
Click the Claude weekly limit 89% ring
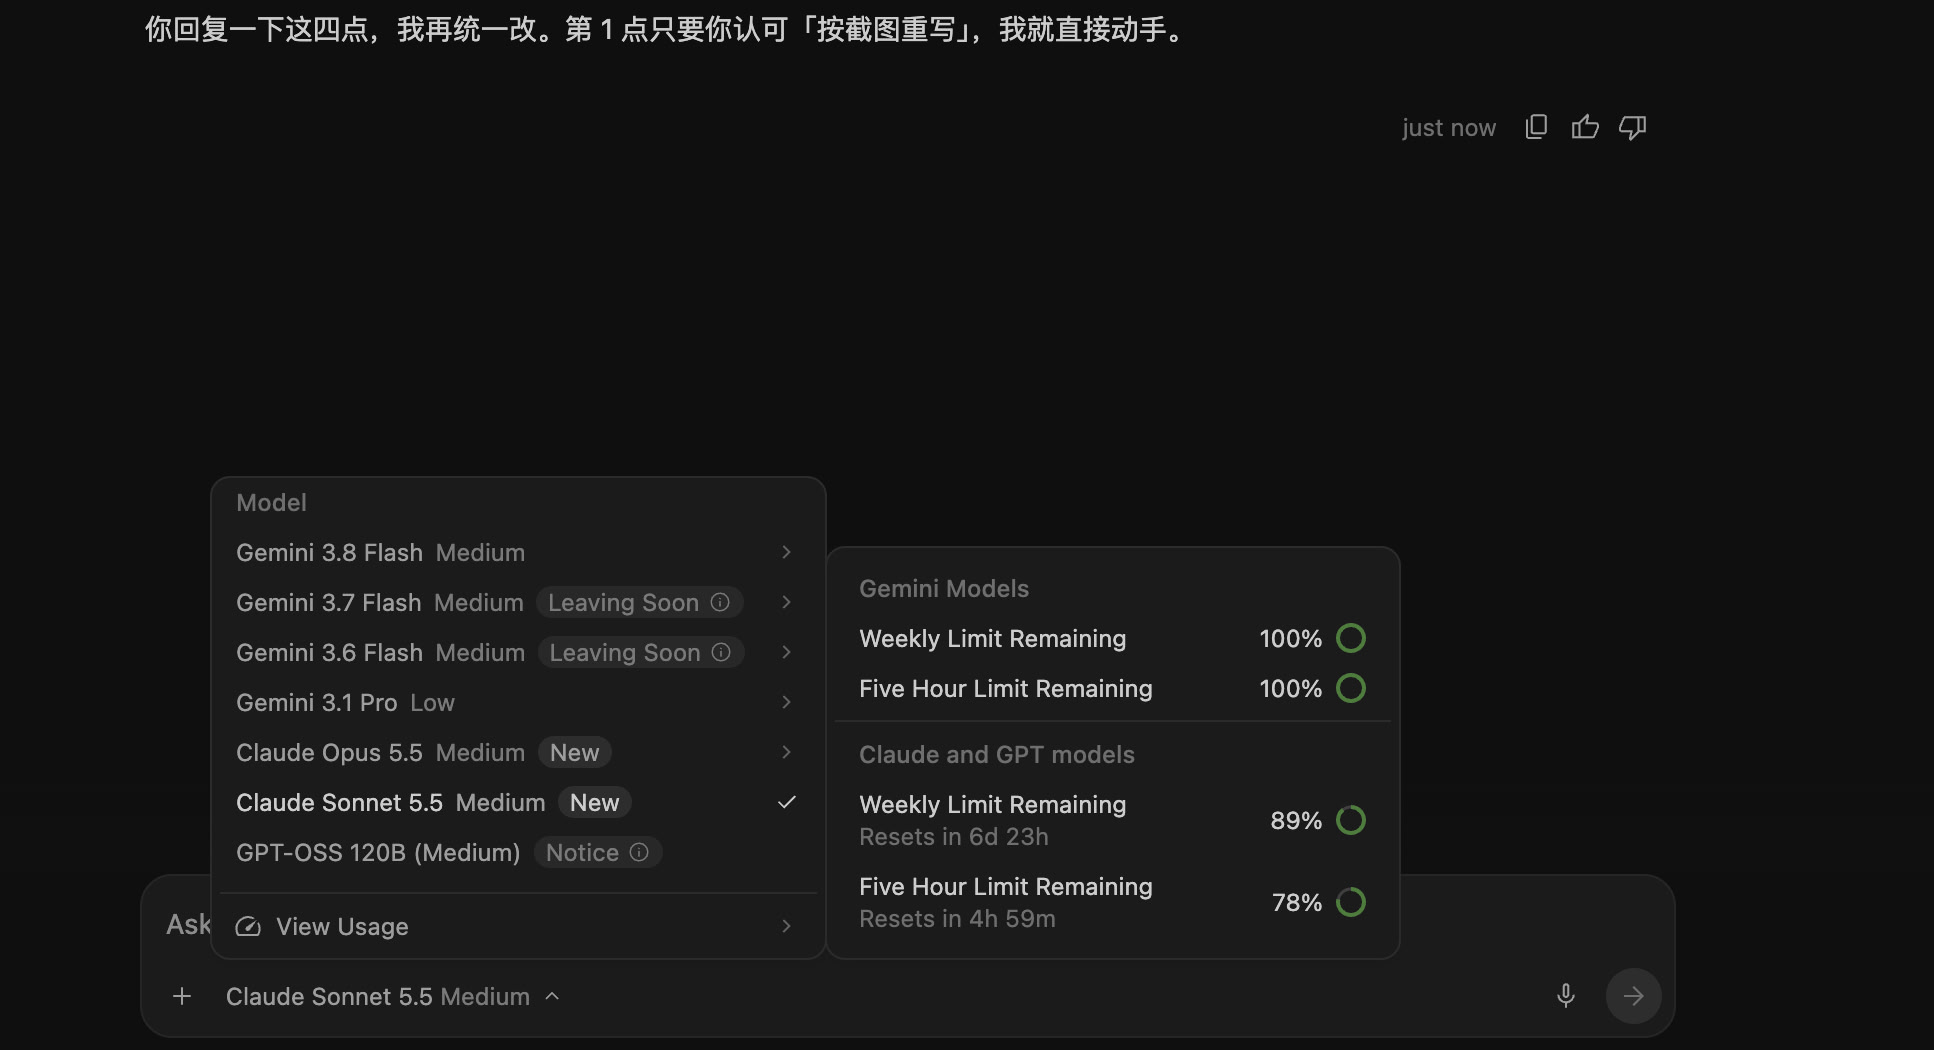(1351, 820)
